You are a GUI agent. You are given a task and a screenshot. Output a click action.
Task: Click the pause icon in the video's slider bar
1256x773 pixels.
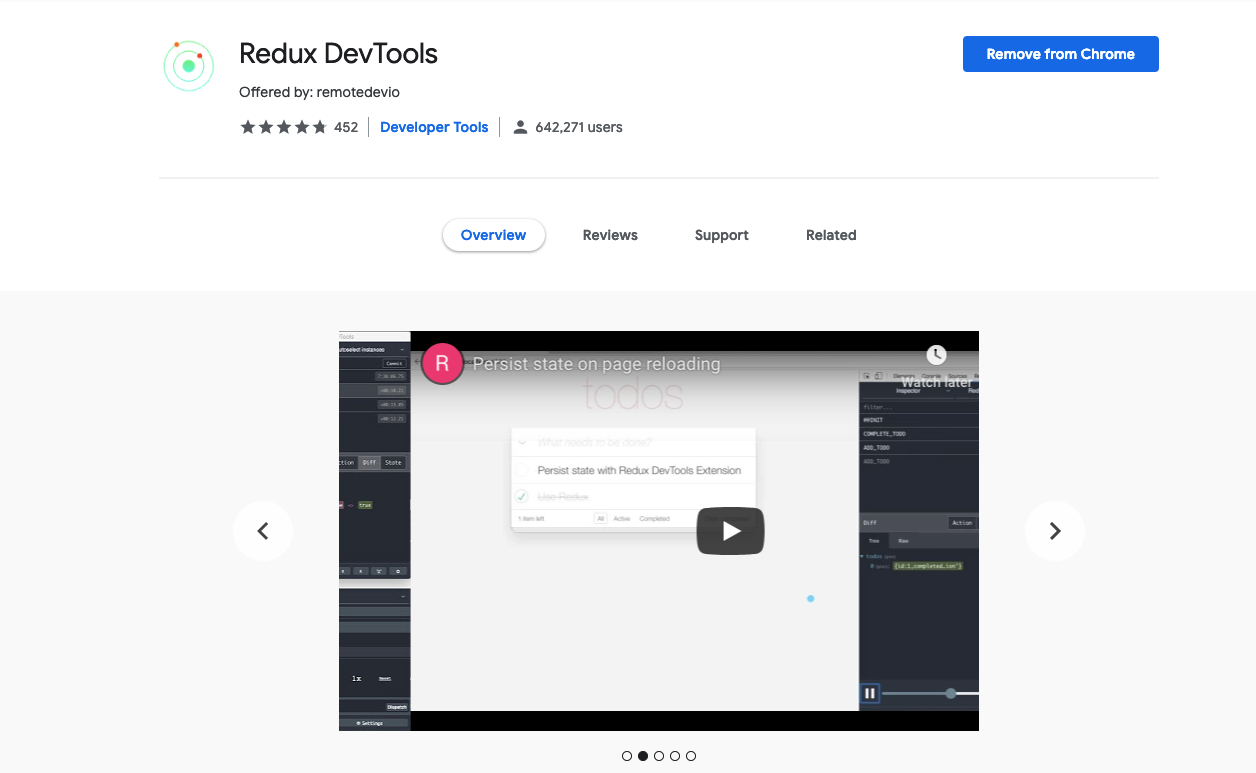pos(870,693)
